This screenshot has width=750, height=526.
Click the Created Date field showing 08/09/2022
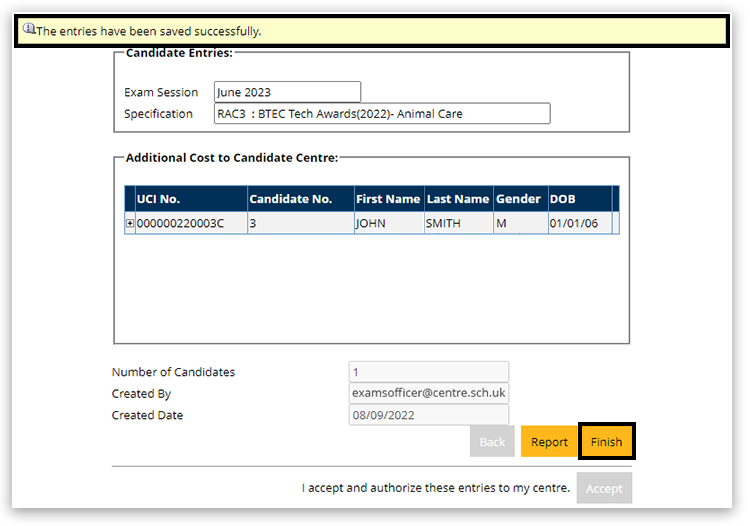(428, 415)
